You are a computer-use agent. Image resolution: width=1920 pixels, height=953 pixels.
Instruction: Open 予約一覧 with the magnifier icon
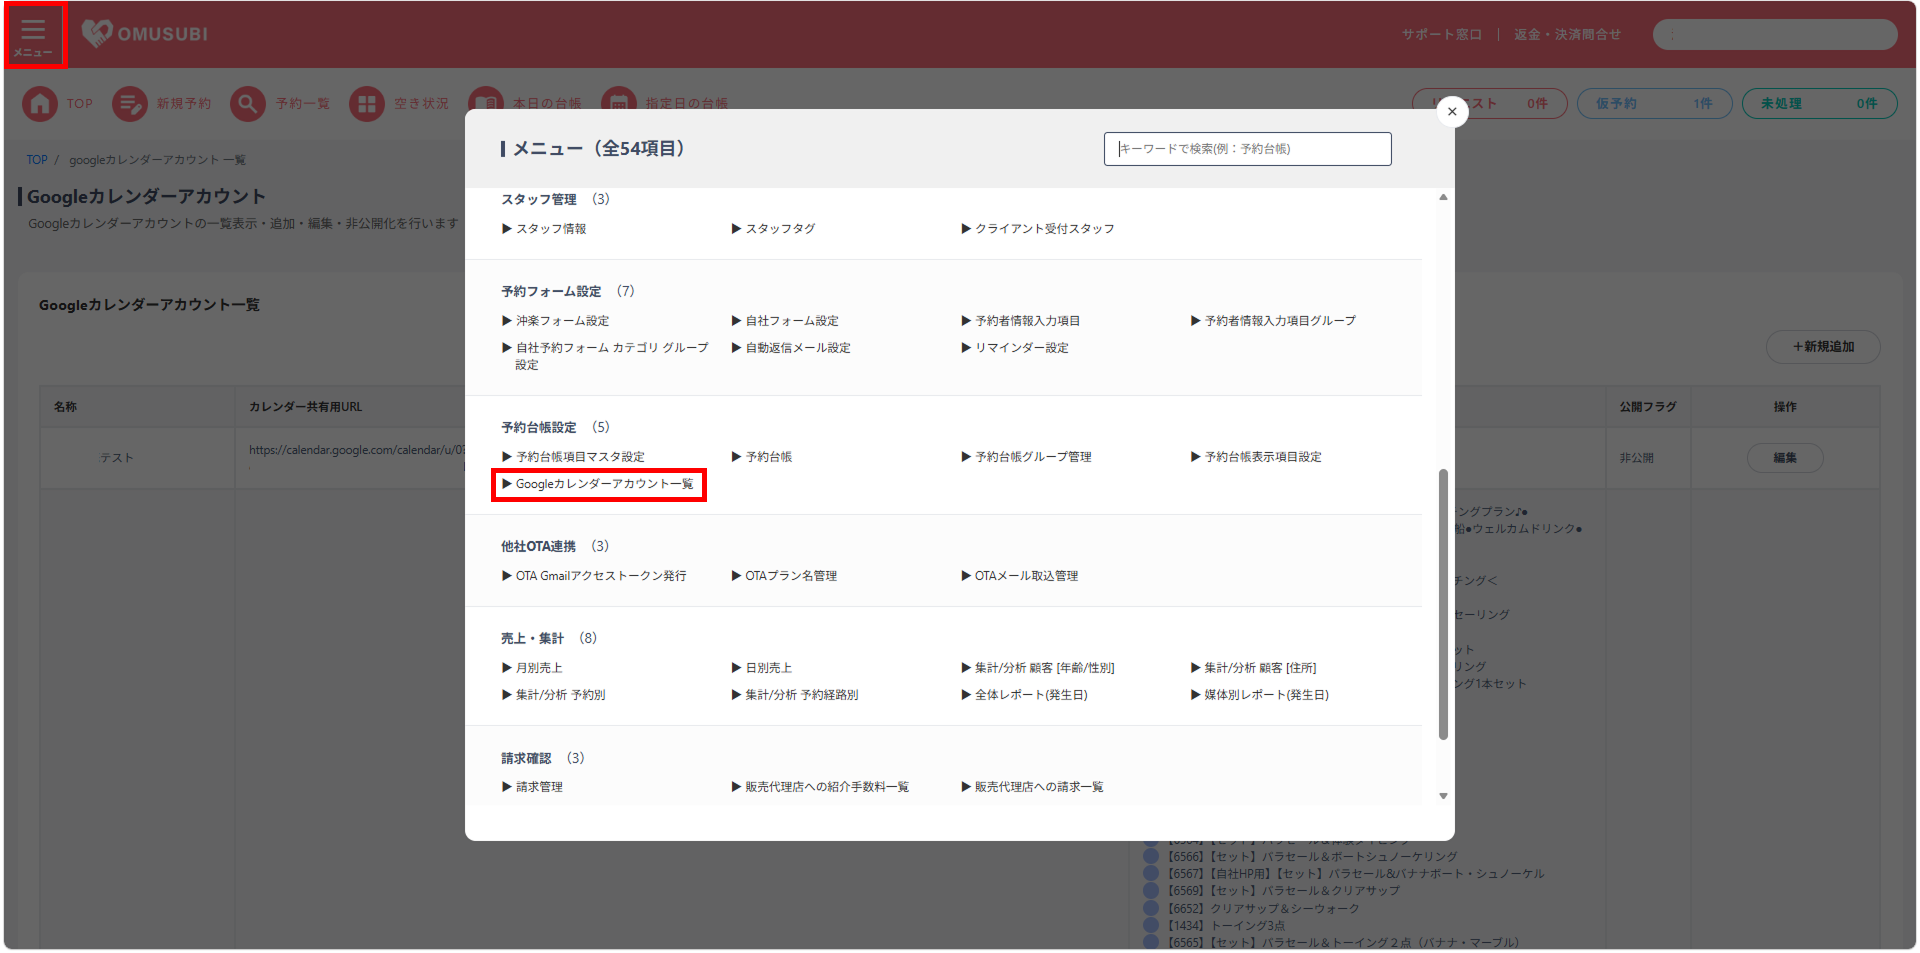pyautogui.click(x=248, y=104)
